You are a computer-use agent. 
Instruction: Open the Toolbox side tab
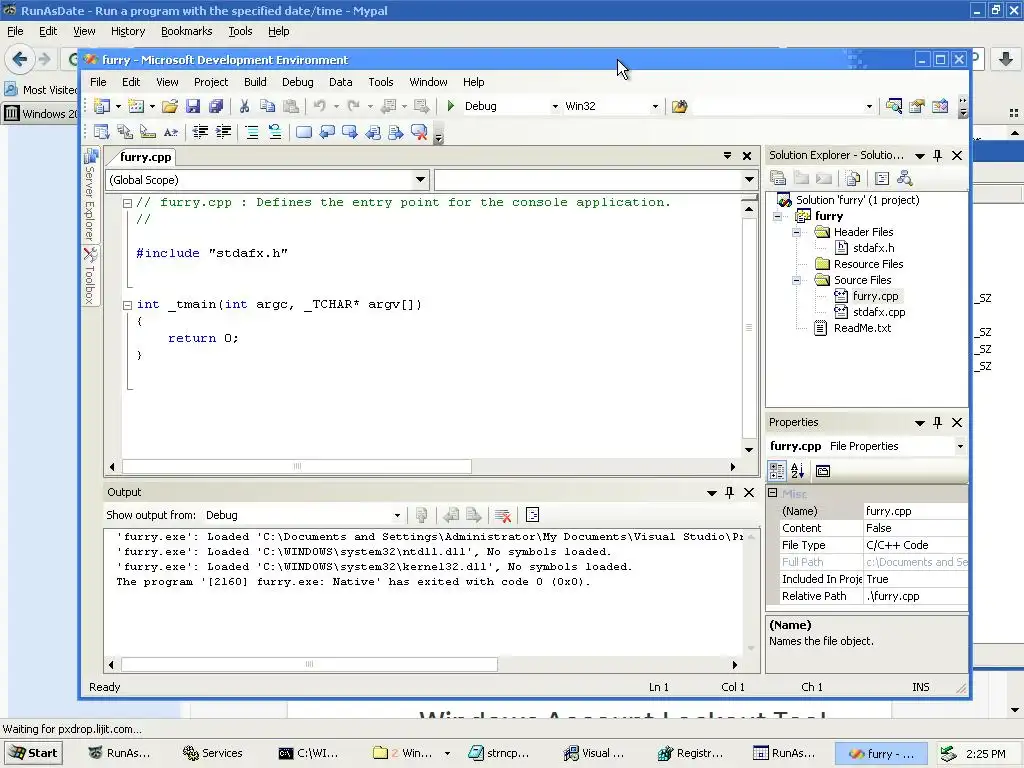point(91,276)
